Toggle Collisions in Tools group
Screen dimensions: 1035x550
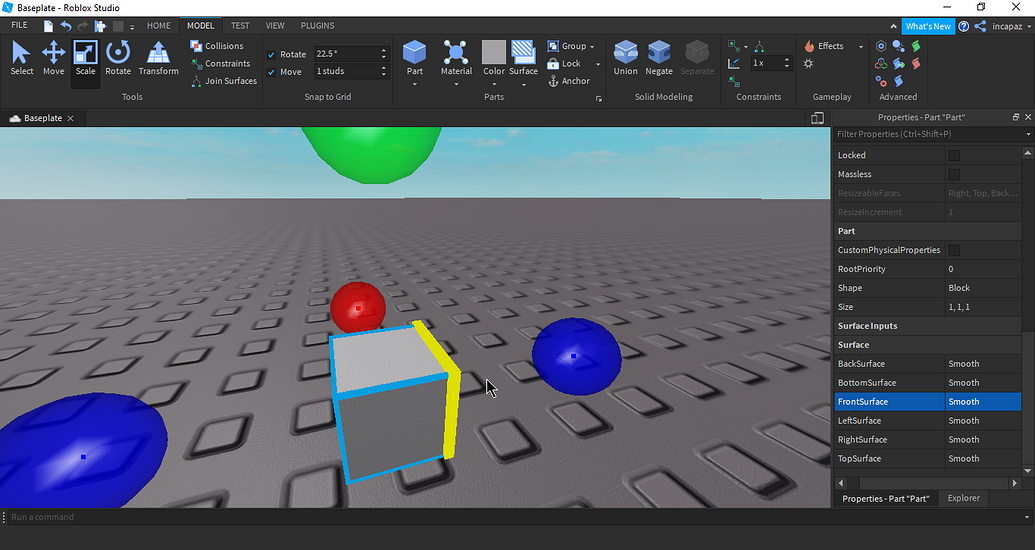(217, 46)
